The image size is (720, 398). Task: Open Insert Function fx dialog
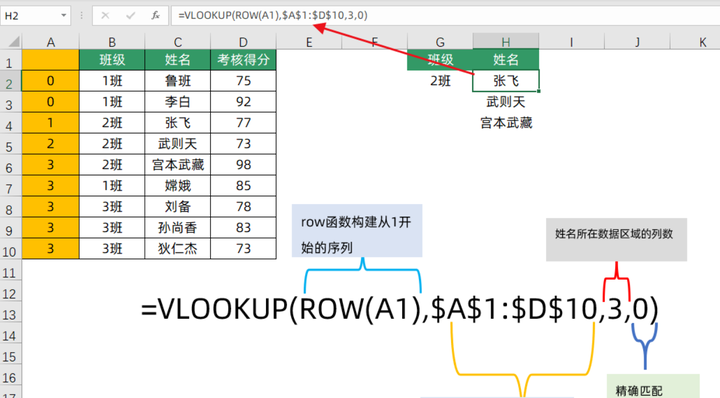coord(156,16)
